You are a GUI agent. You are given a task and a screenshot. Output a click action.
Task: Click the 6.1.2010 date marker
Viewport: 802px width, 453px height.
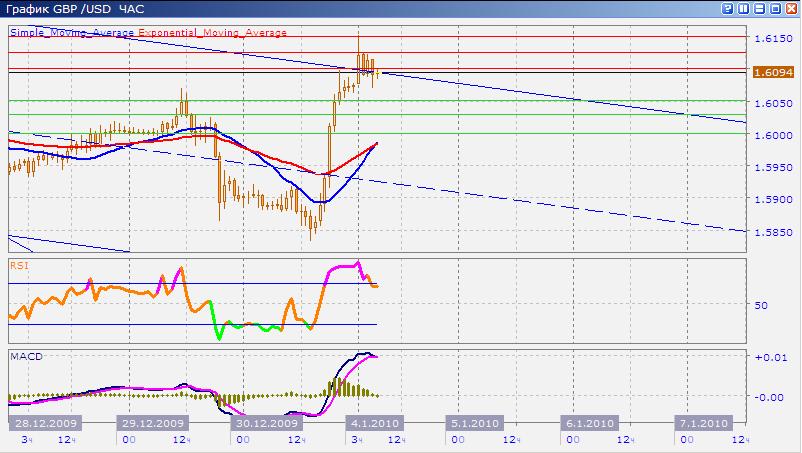pyautogui.click(x=587, y=423)
